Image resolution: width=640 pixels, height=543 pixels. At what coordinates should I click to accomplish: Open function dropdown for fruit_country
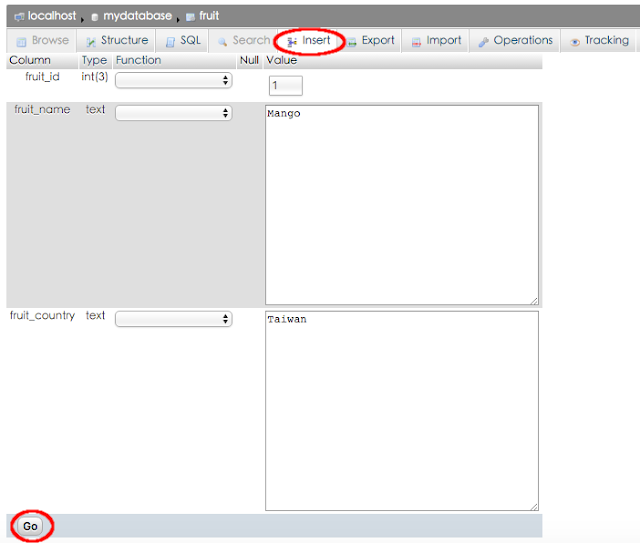[x=174, y=318]
